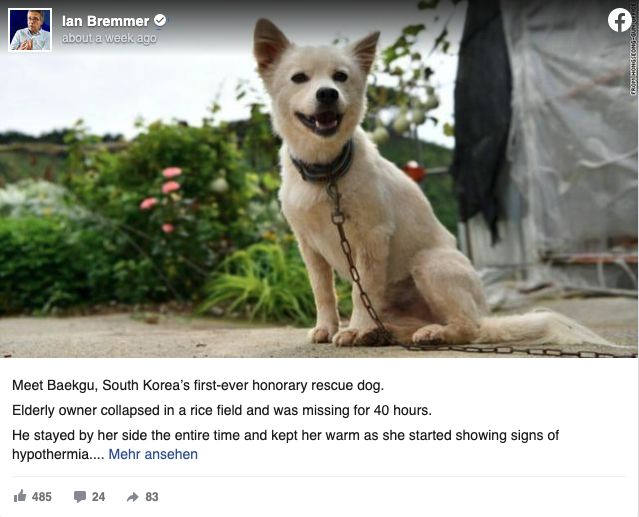Click the 83 shares count
Viewport: 639px width, 517px height.
(152, 497)
